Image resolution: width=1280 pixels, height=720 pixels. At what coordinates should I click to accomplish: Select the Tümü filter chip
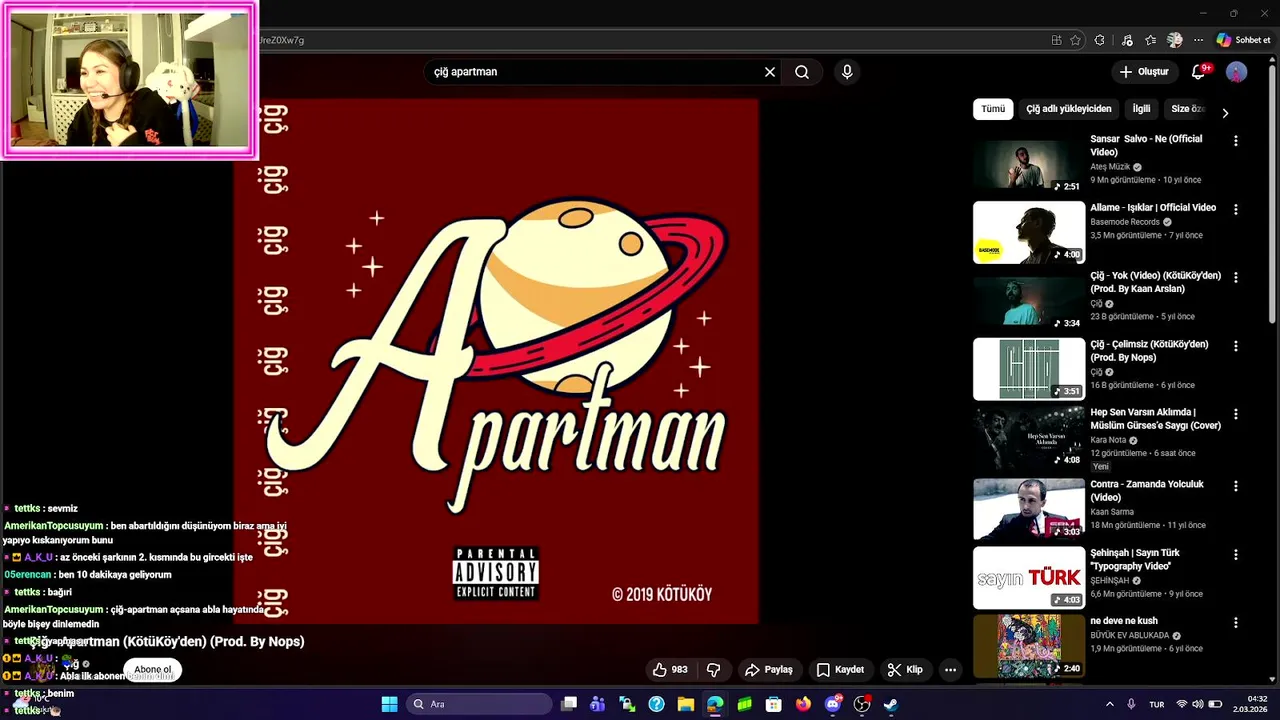click(993, 109)
